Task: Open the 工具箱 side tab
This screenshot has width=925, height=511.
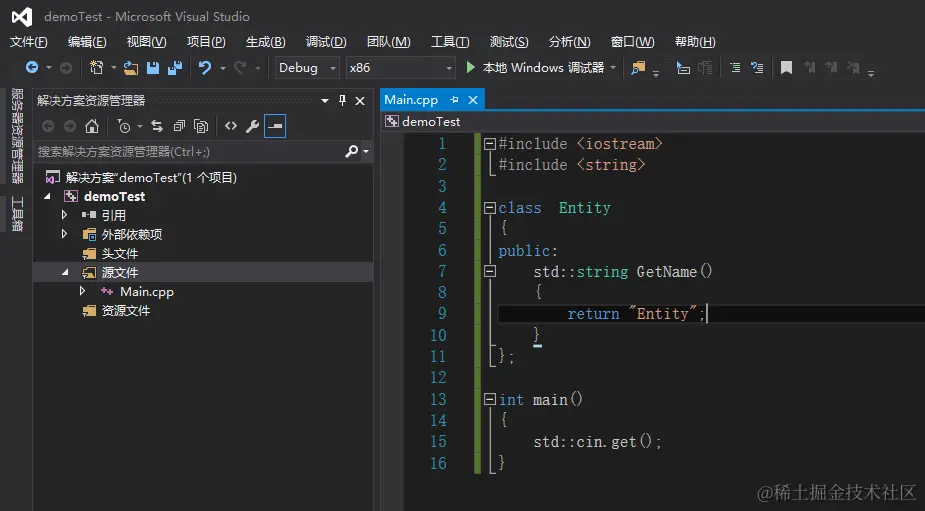Action: click(x=17, y=214)
